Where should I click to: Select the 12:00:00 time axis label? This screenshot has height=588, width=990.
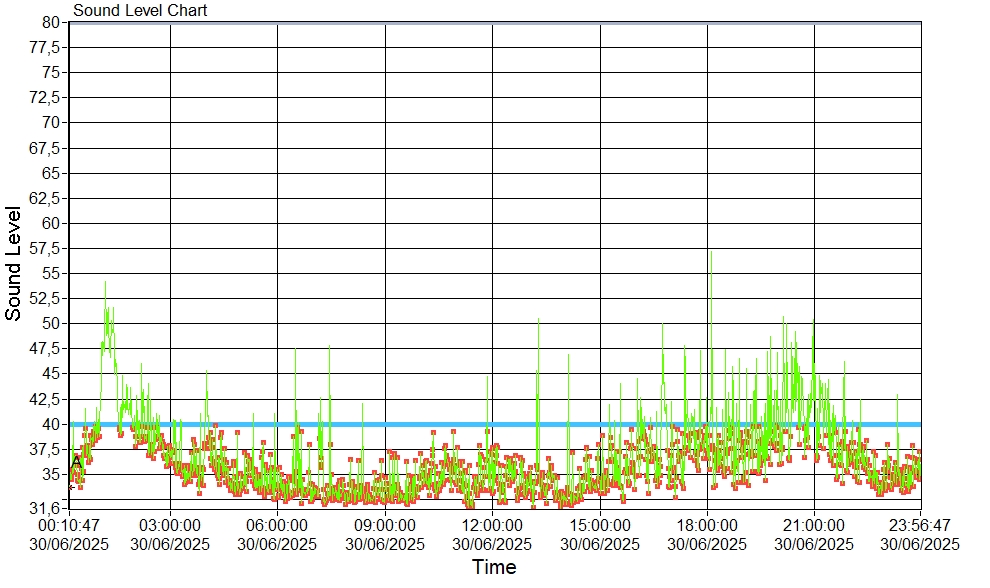point(492,524)
